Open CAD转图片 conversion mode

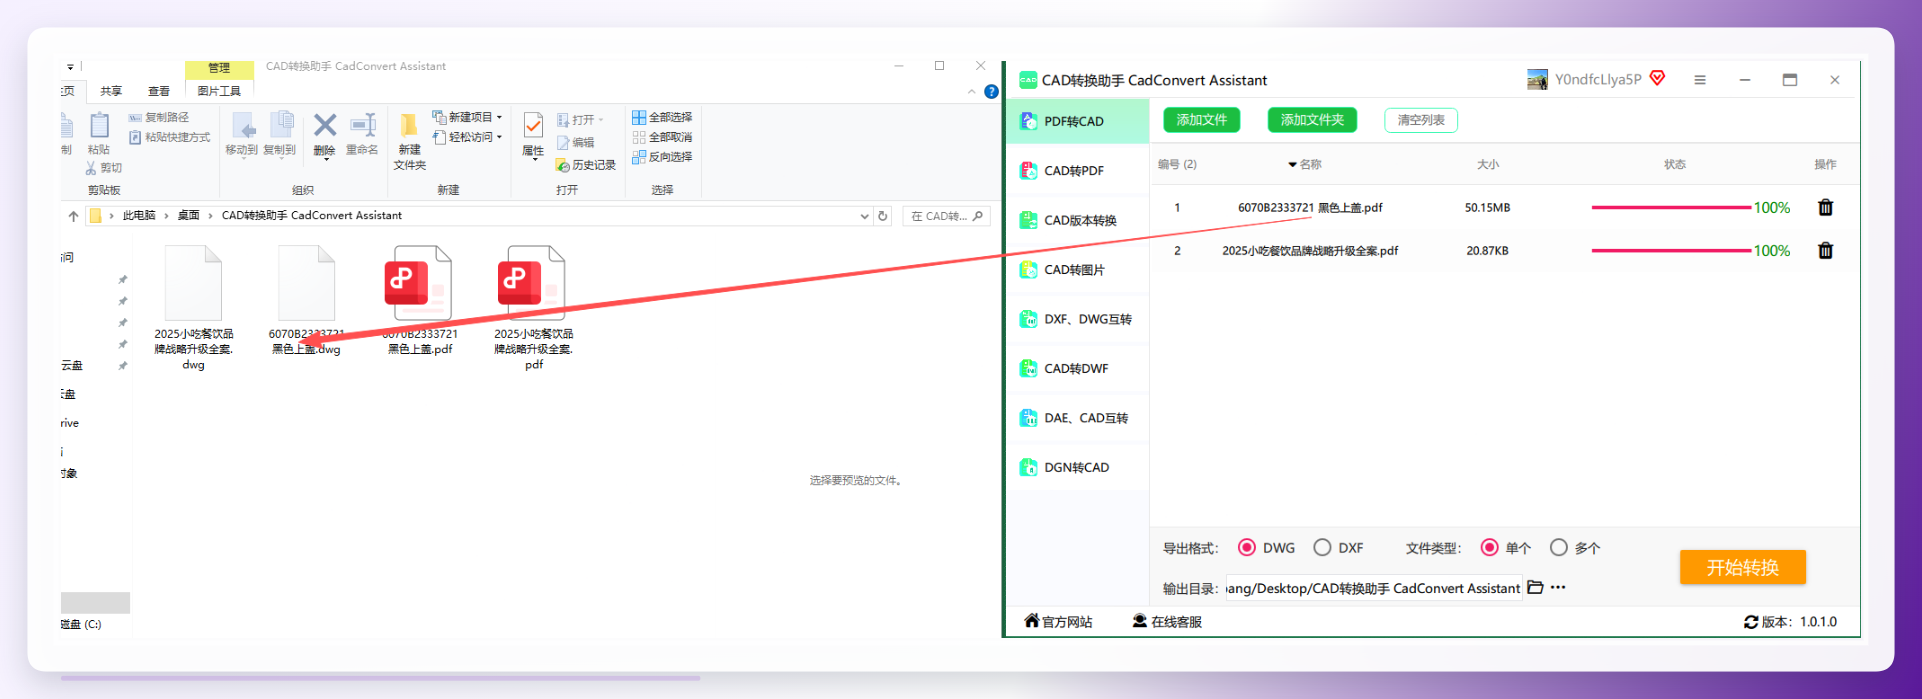(1078, 270)
